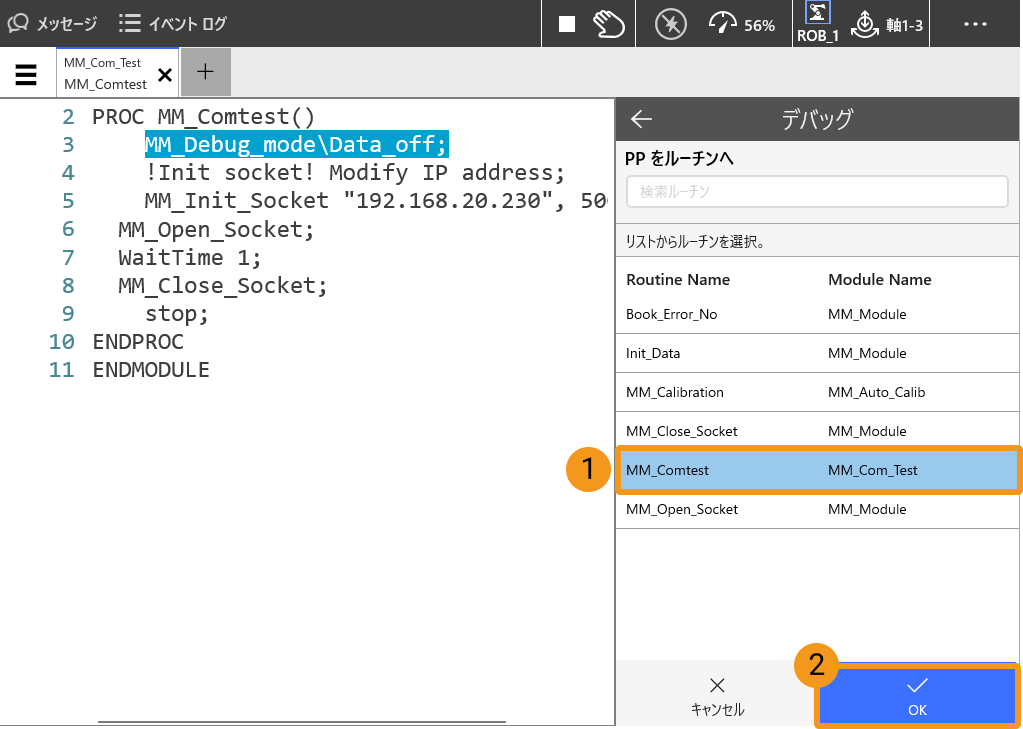Select the ROB_1 mechanical unit icon

(817, 24)
